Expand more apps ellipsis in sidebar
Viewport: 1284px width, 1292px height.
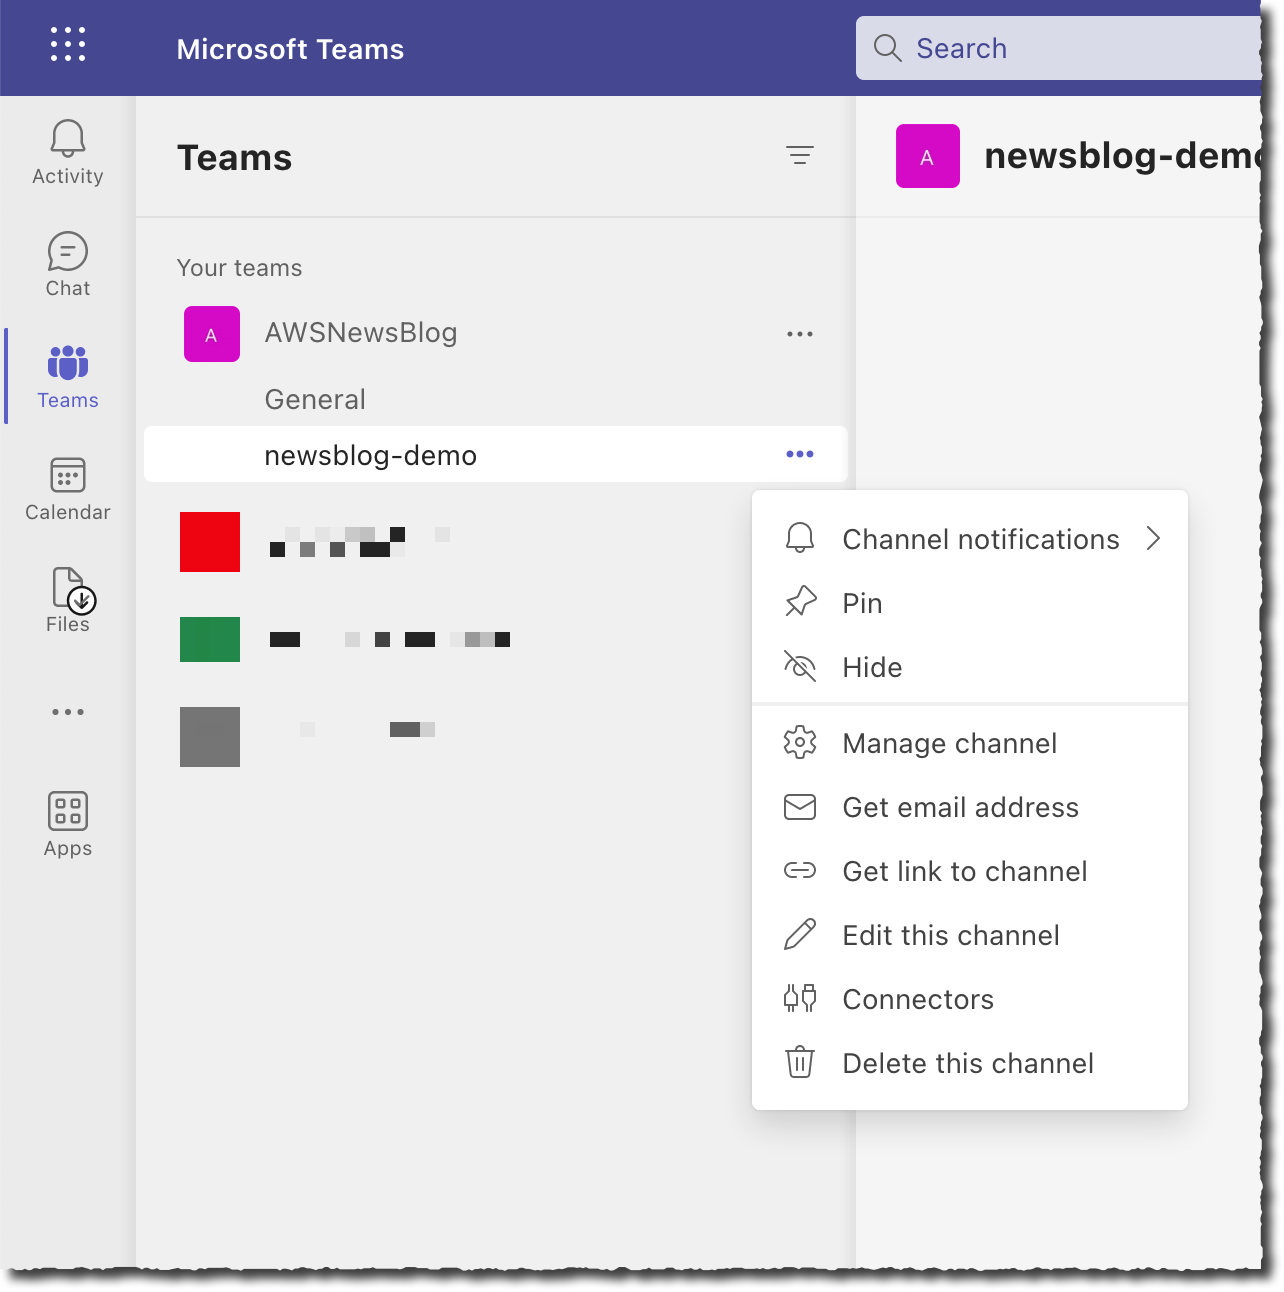68,712
